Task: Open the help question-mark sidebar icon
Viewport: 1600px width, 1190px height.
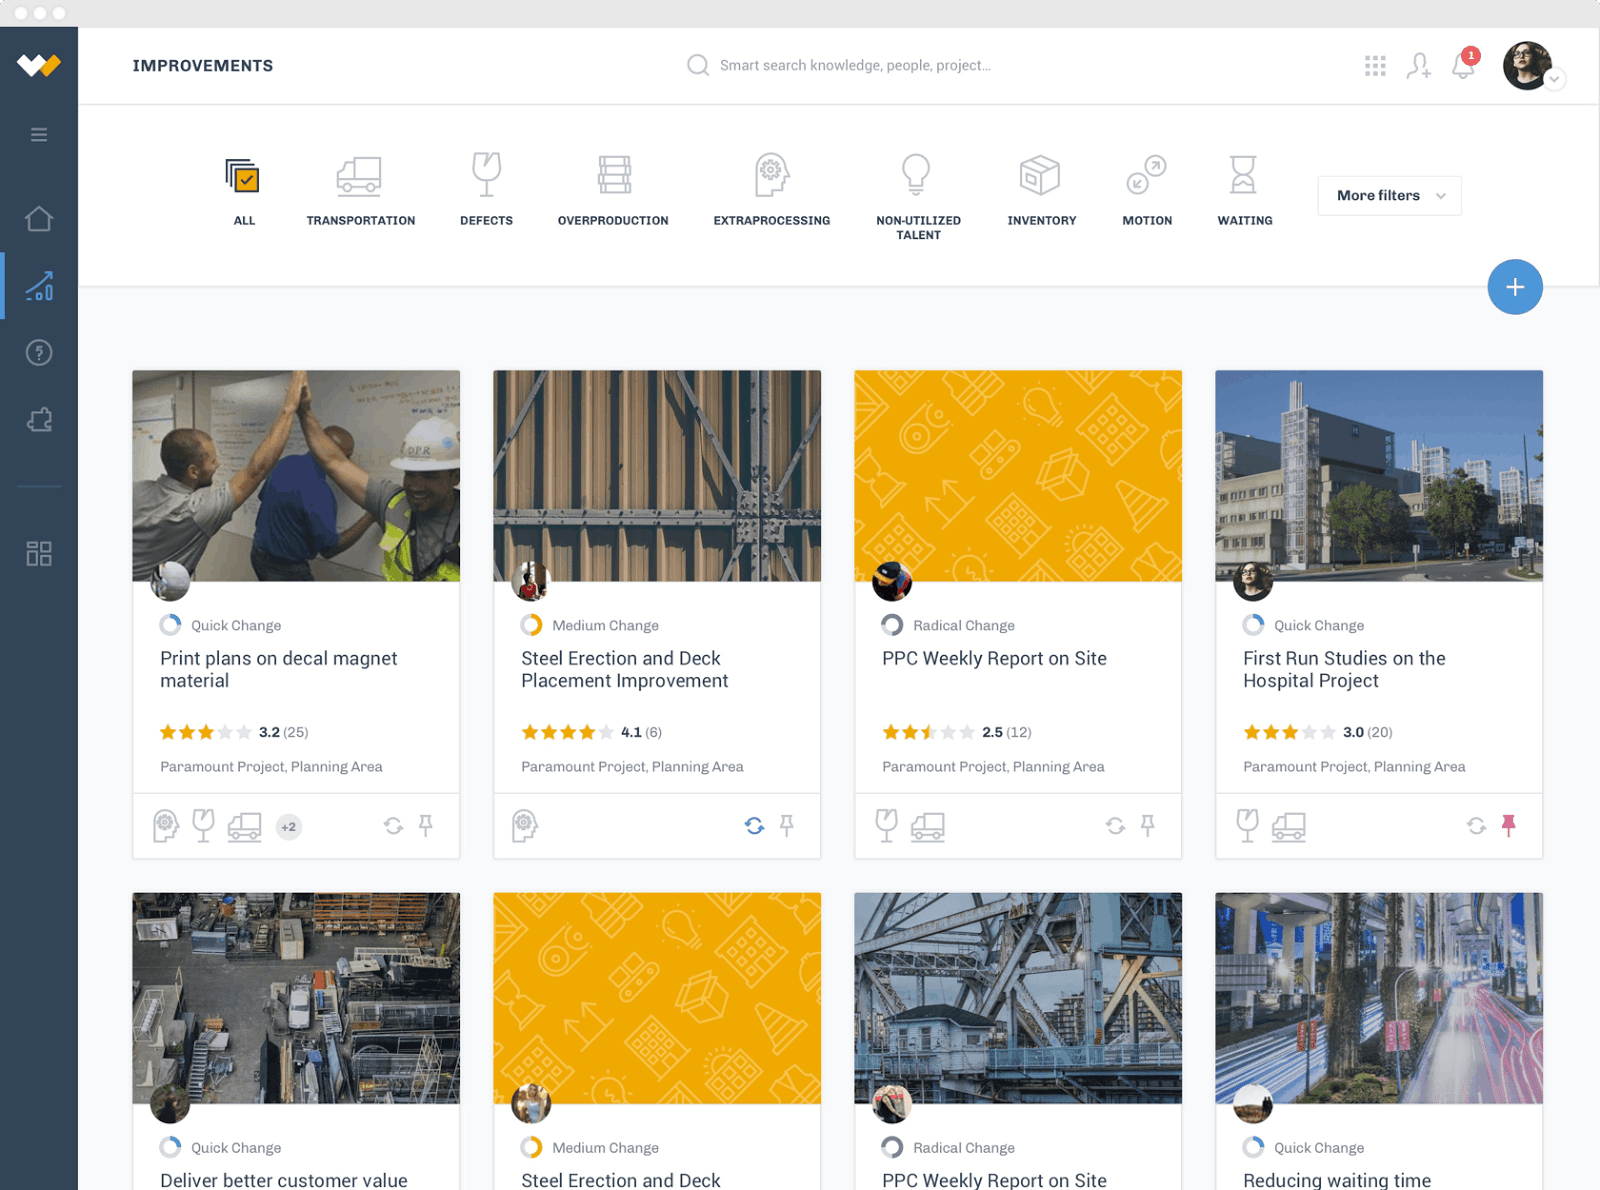Action: [39, 353]
